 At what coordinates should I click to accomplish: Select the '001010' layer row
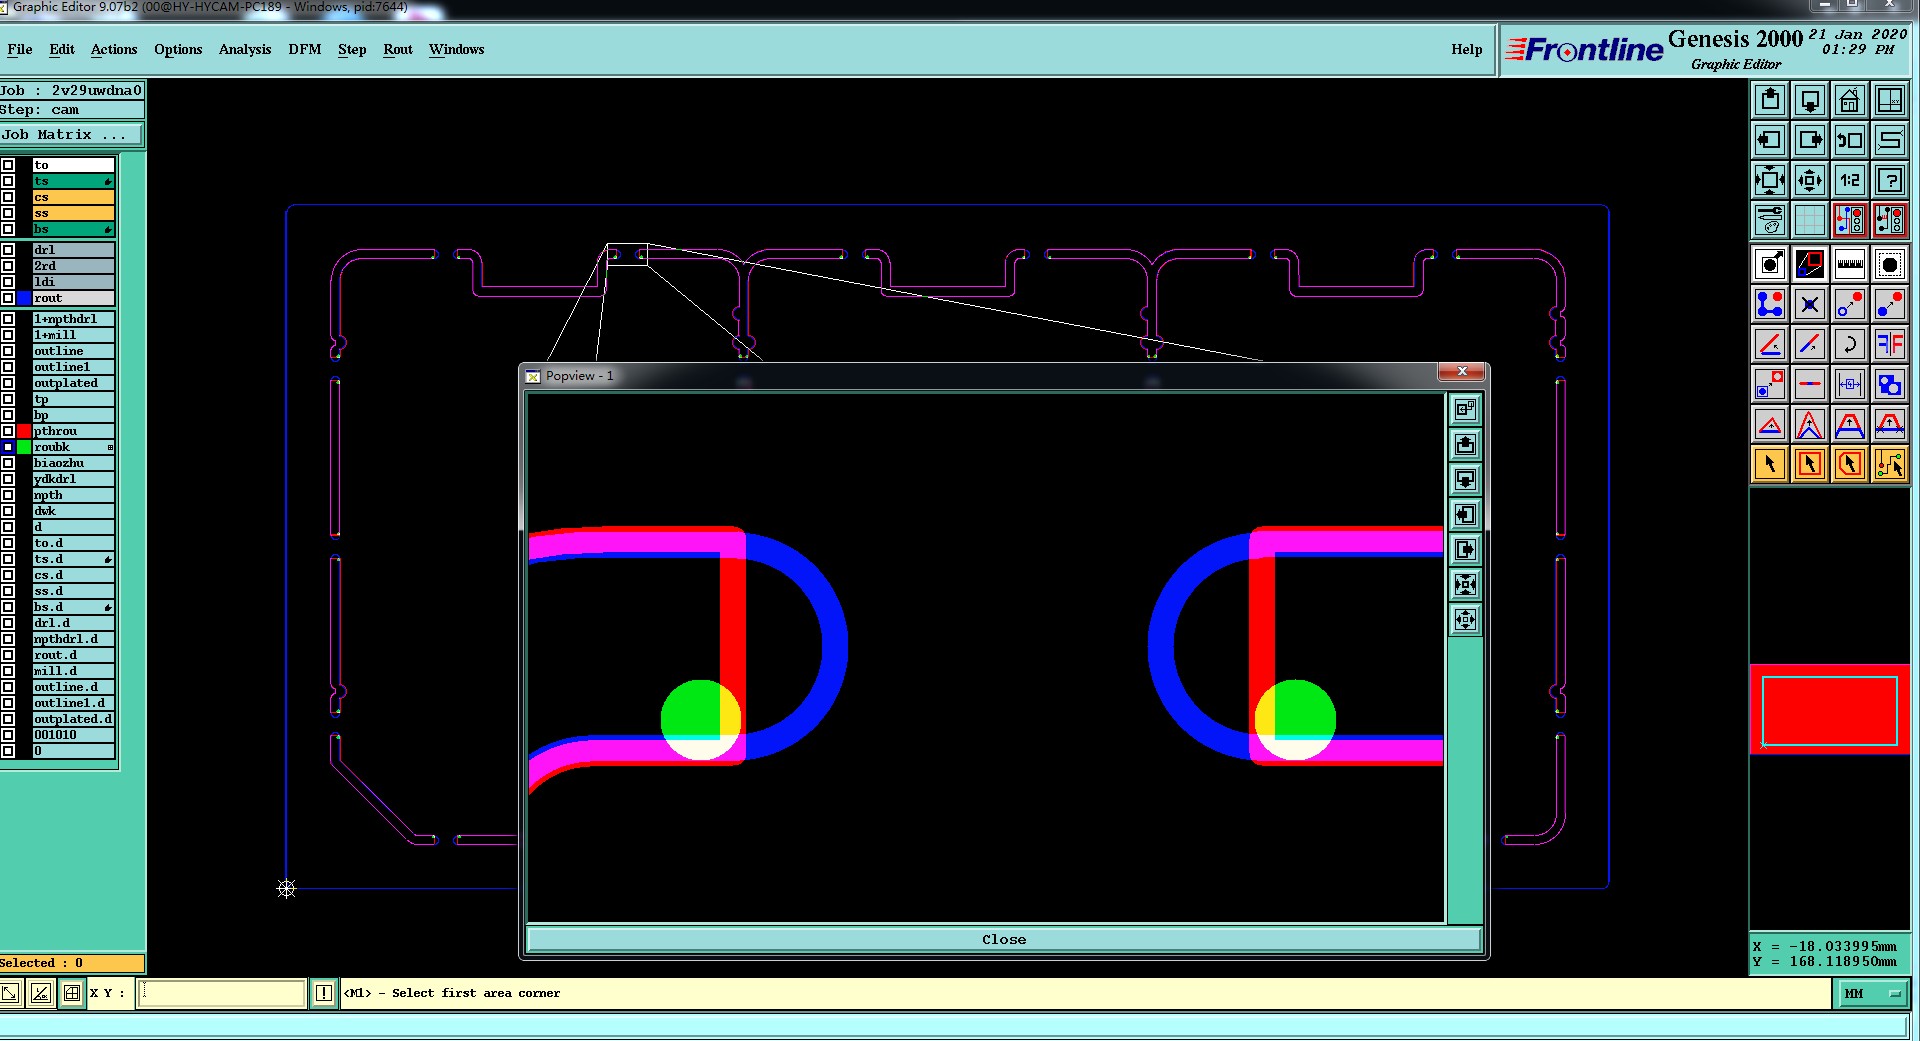coord(73,735)
